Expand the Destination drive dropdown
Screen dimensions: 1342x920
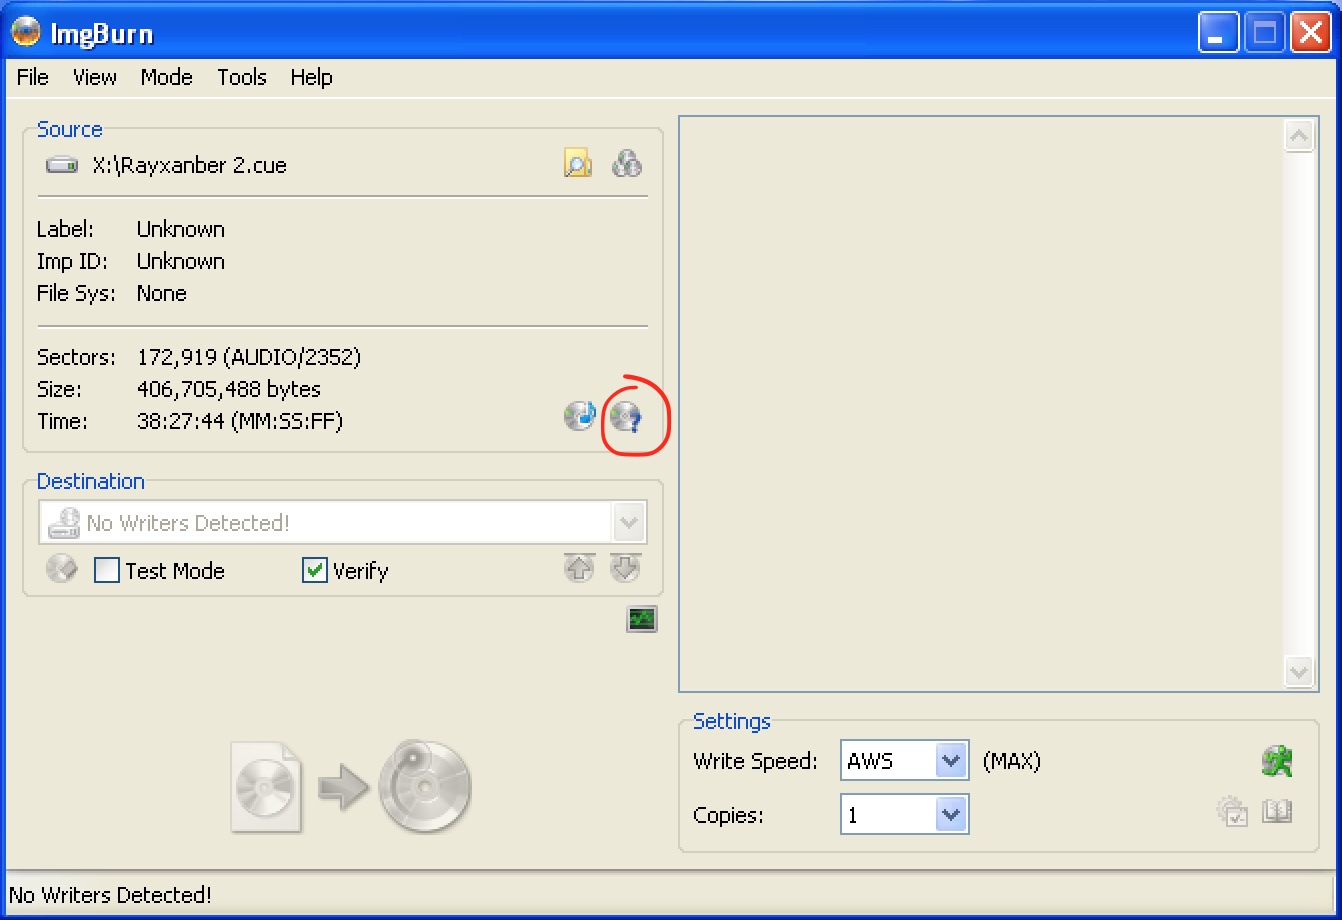(629, 522)
